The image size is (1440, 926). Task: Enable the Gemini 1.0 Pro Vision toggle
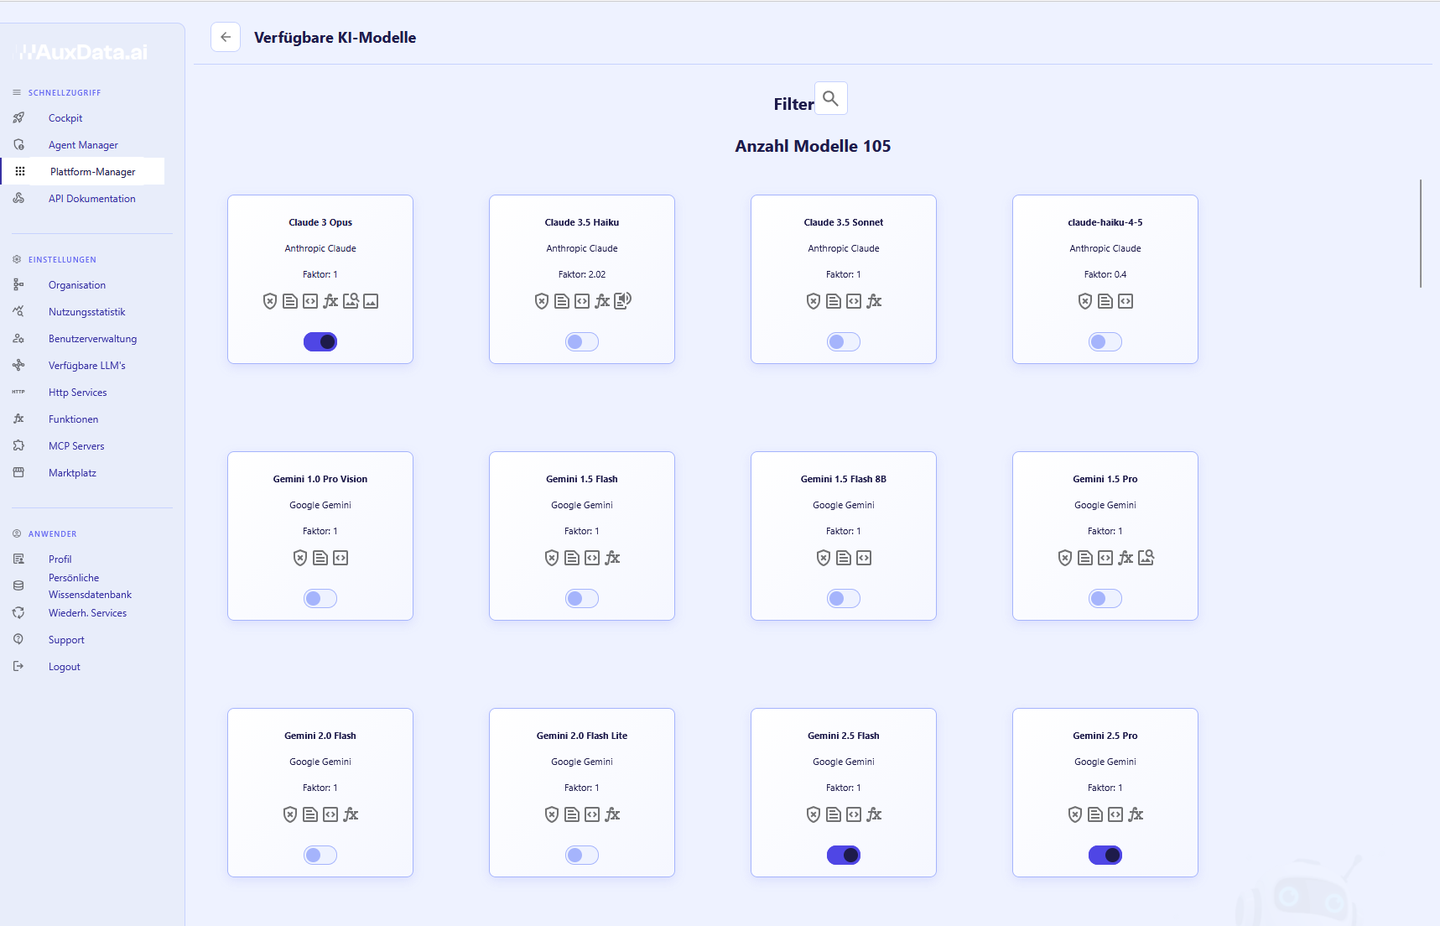[320, 599]
